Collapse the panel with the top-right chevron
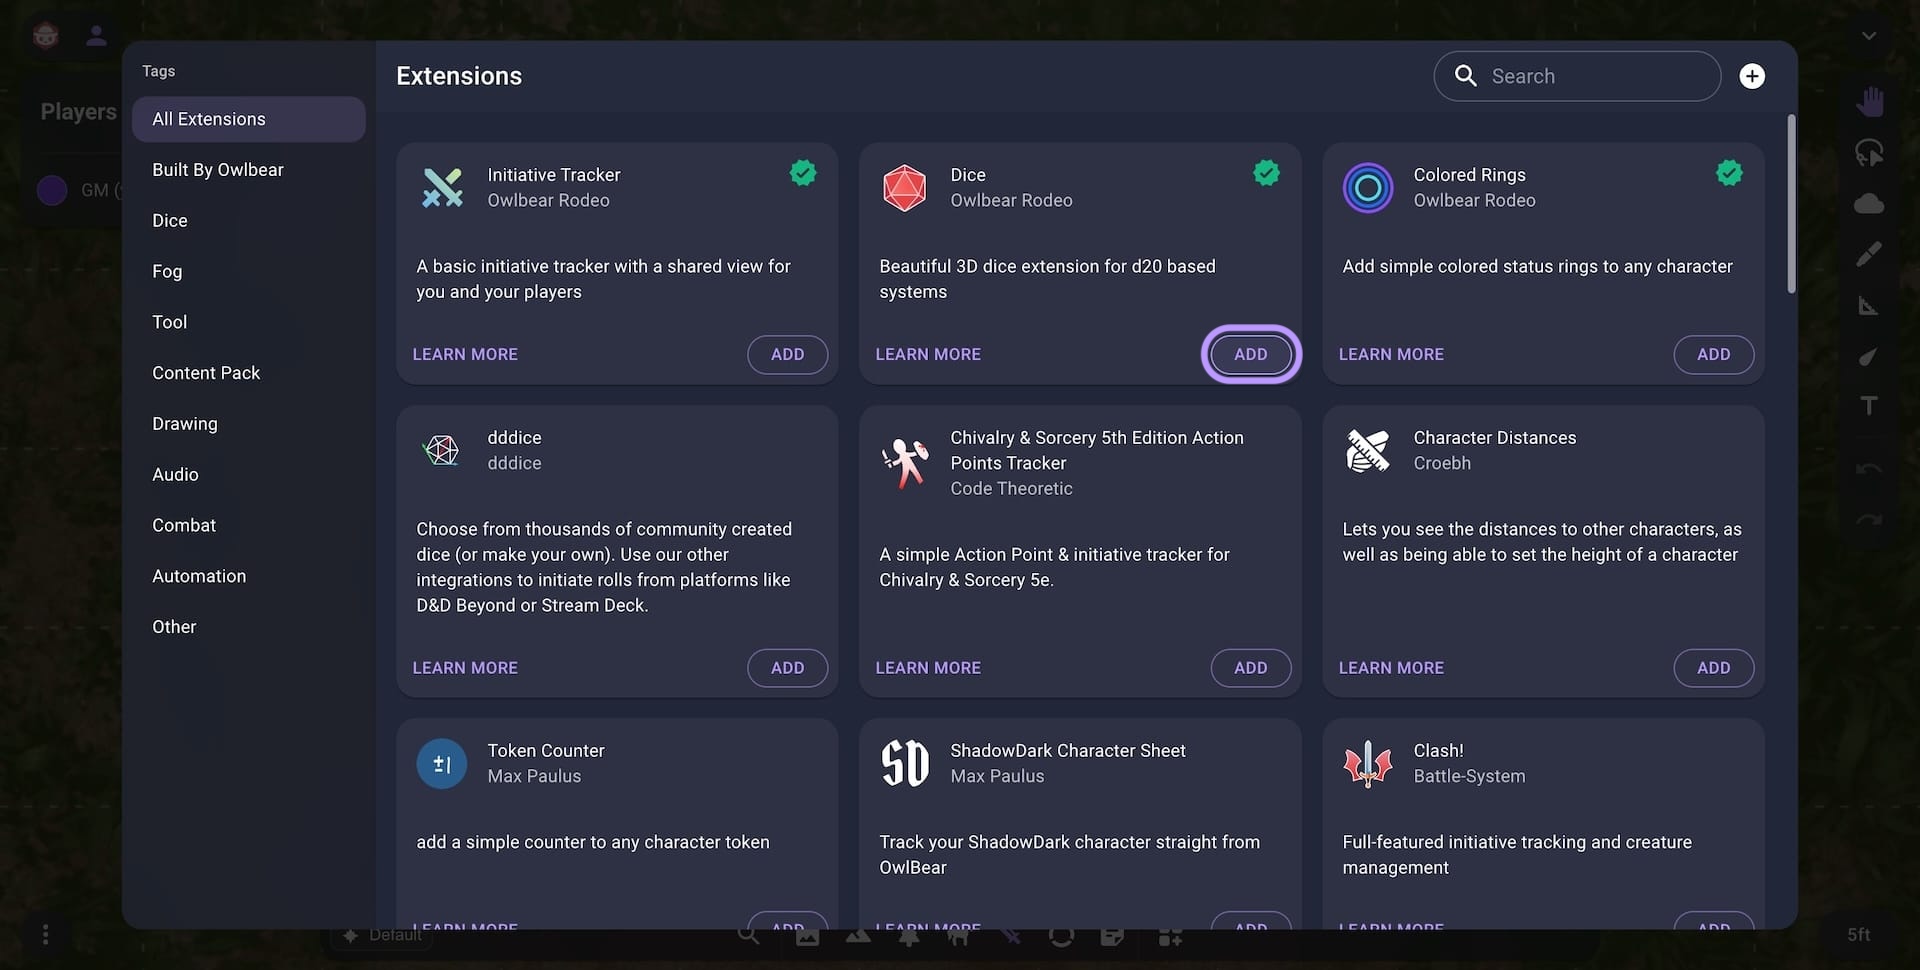The width and height of the screenshot is (1920, 970). point(1869,34)
